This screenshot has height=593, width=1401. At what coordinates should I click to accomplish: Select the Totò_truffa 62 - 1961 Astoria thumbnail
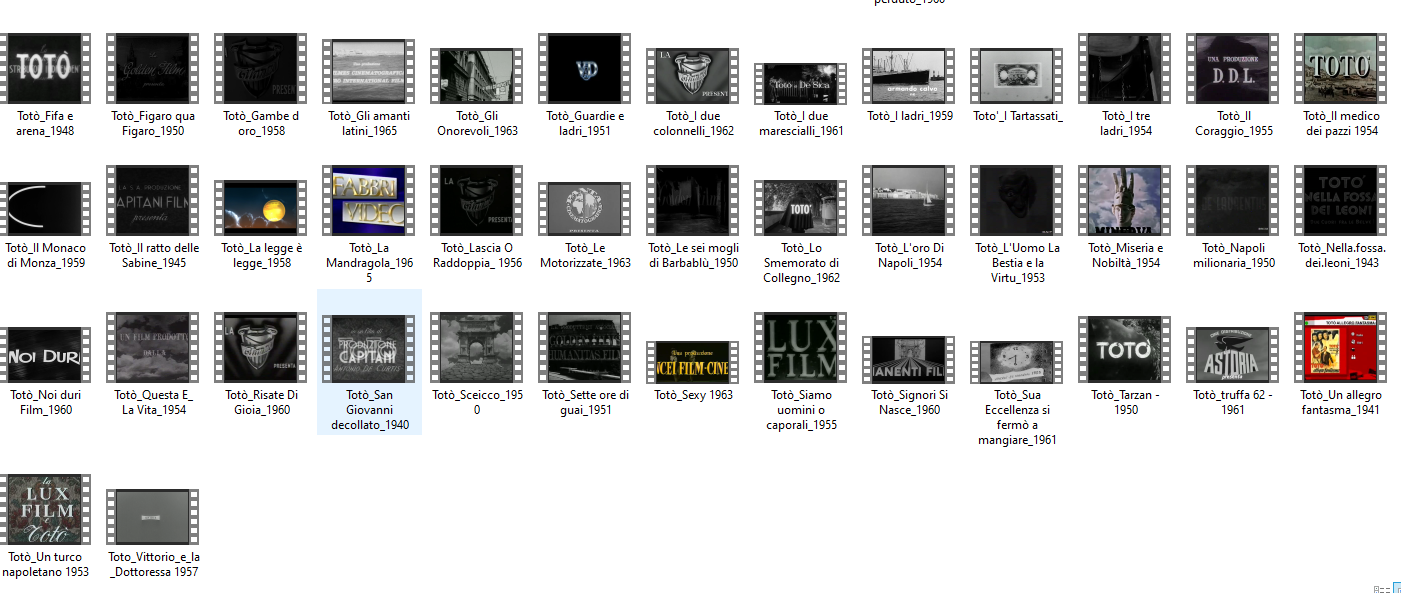1233,354
